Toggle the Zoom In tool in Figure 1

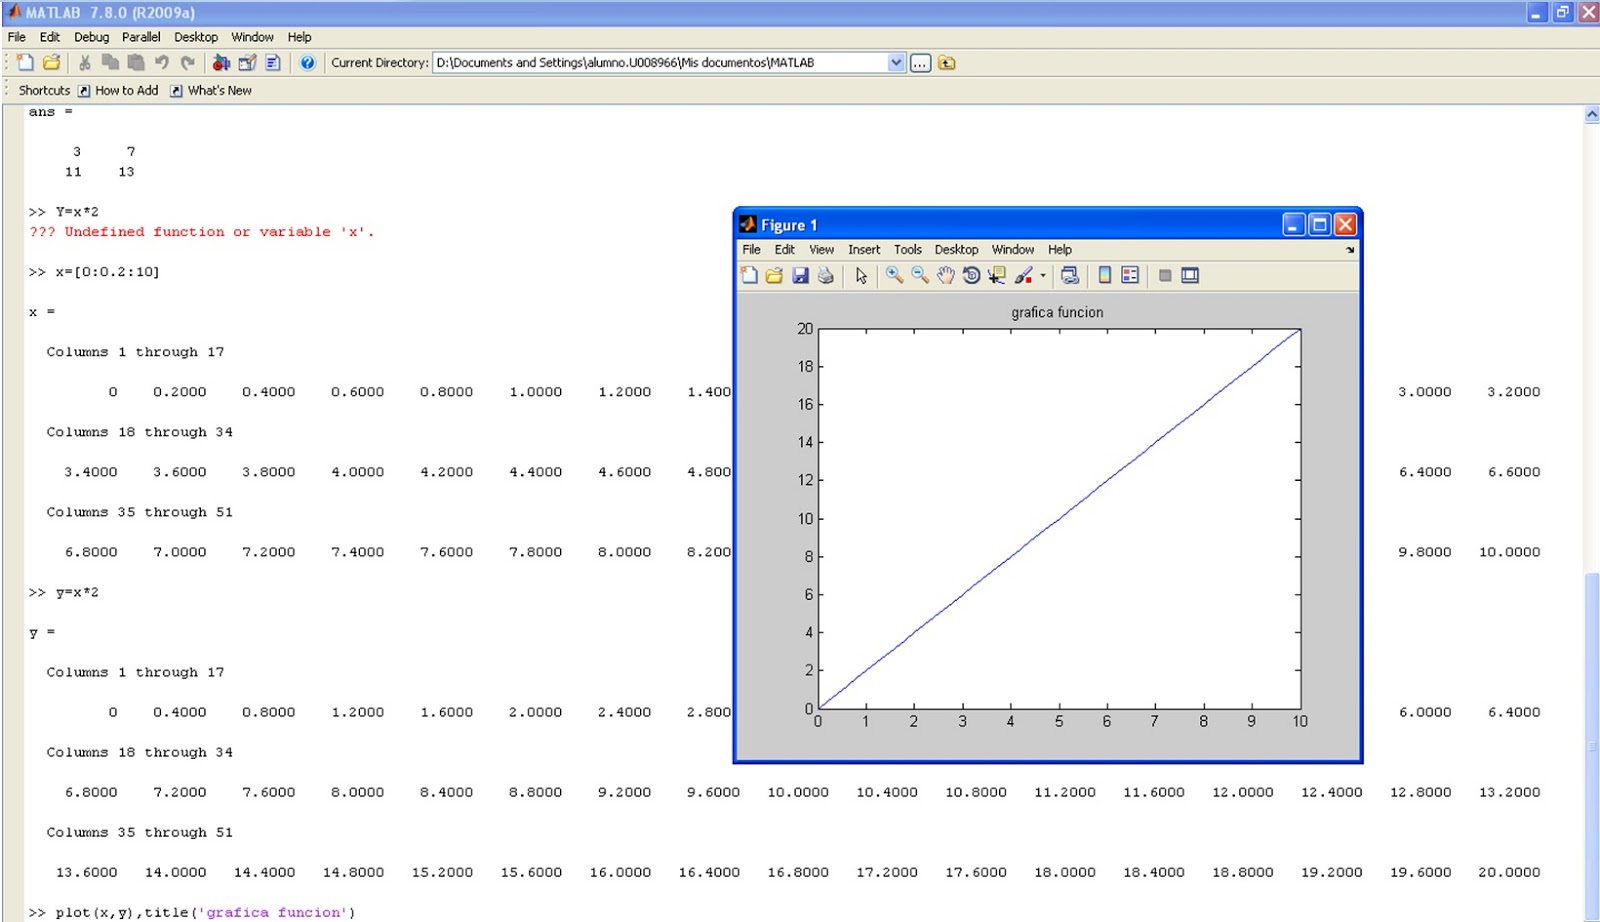point(894,275)
